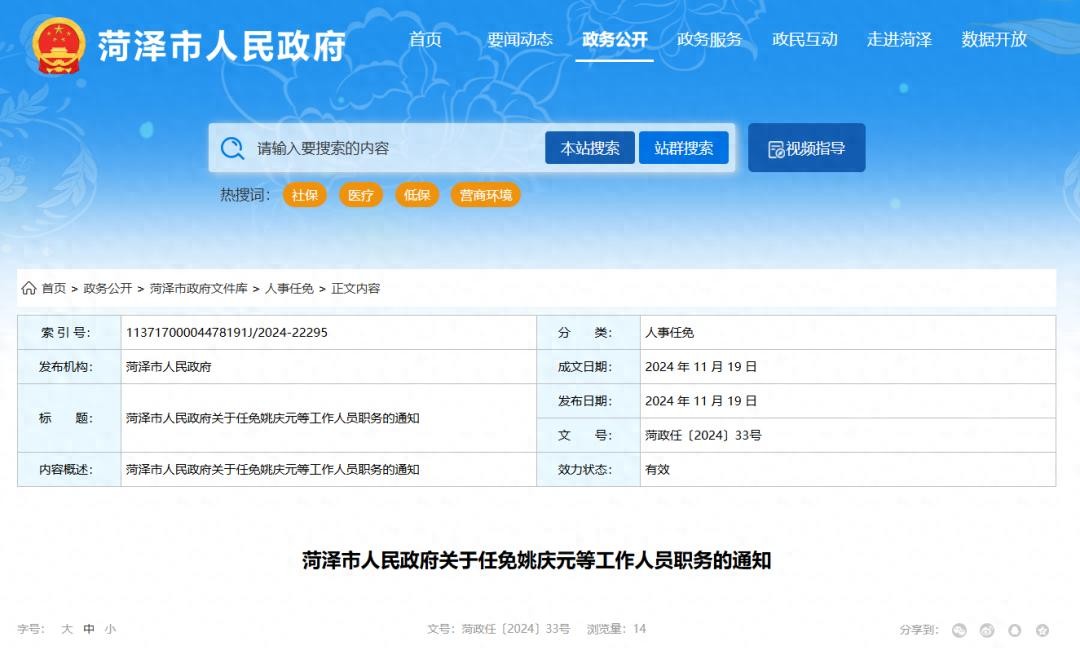Set font size to 小 (small)
1080x659 pixels.
[x=110, y=629]
